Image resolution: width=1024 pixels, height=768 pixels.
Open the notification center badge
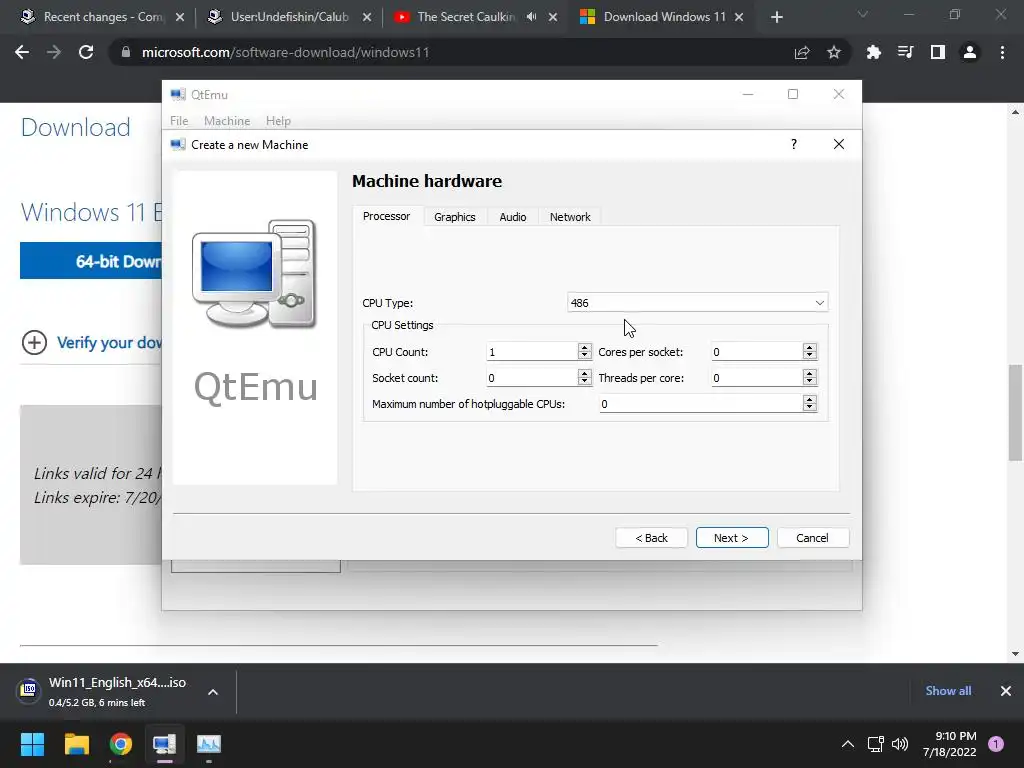coord(996,744)
